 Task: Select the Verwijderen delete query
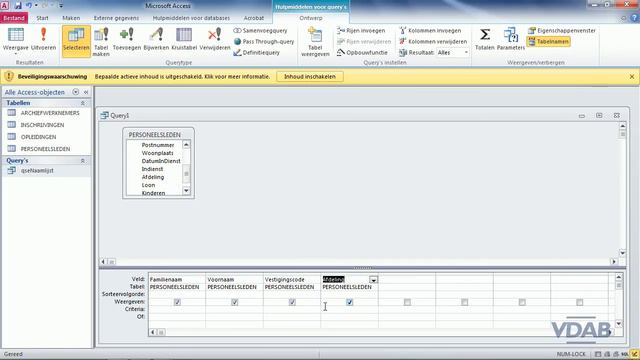click(x=215, y=39)
